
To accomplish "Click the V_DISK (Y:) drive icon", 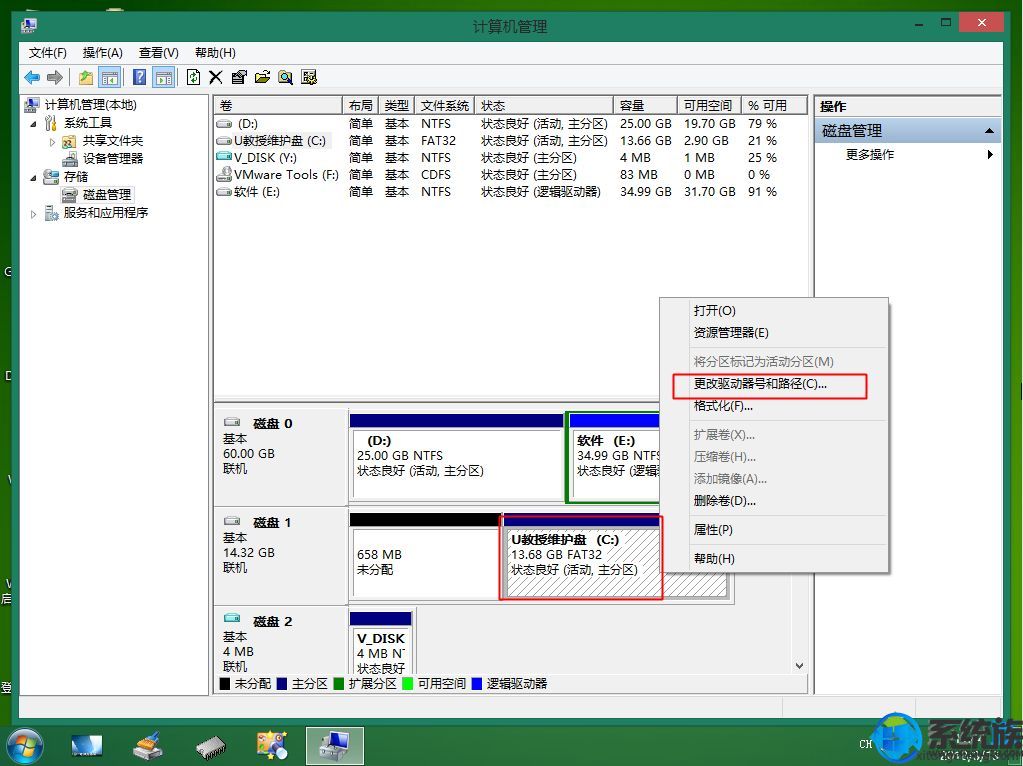I will [x=224, y=157].
